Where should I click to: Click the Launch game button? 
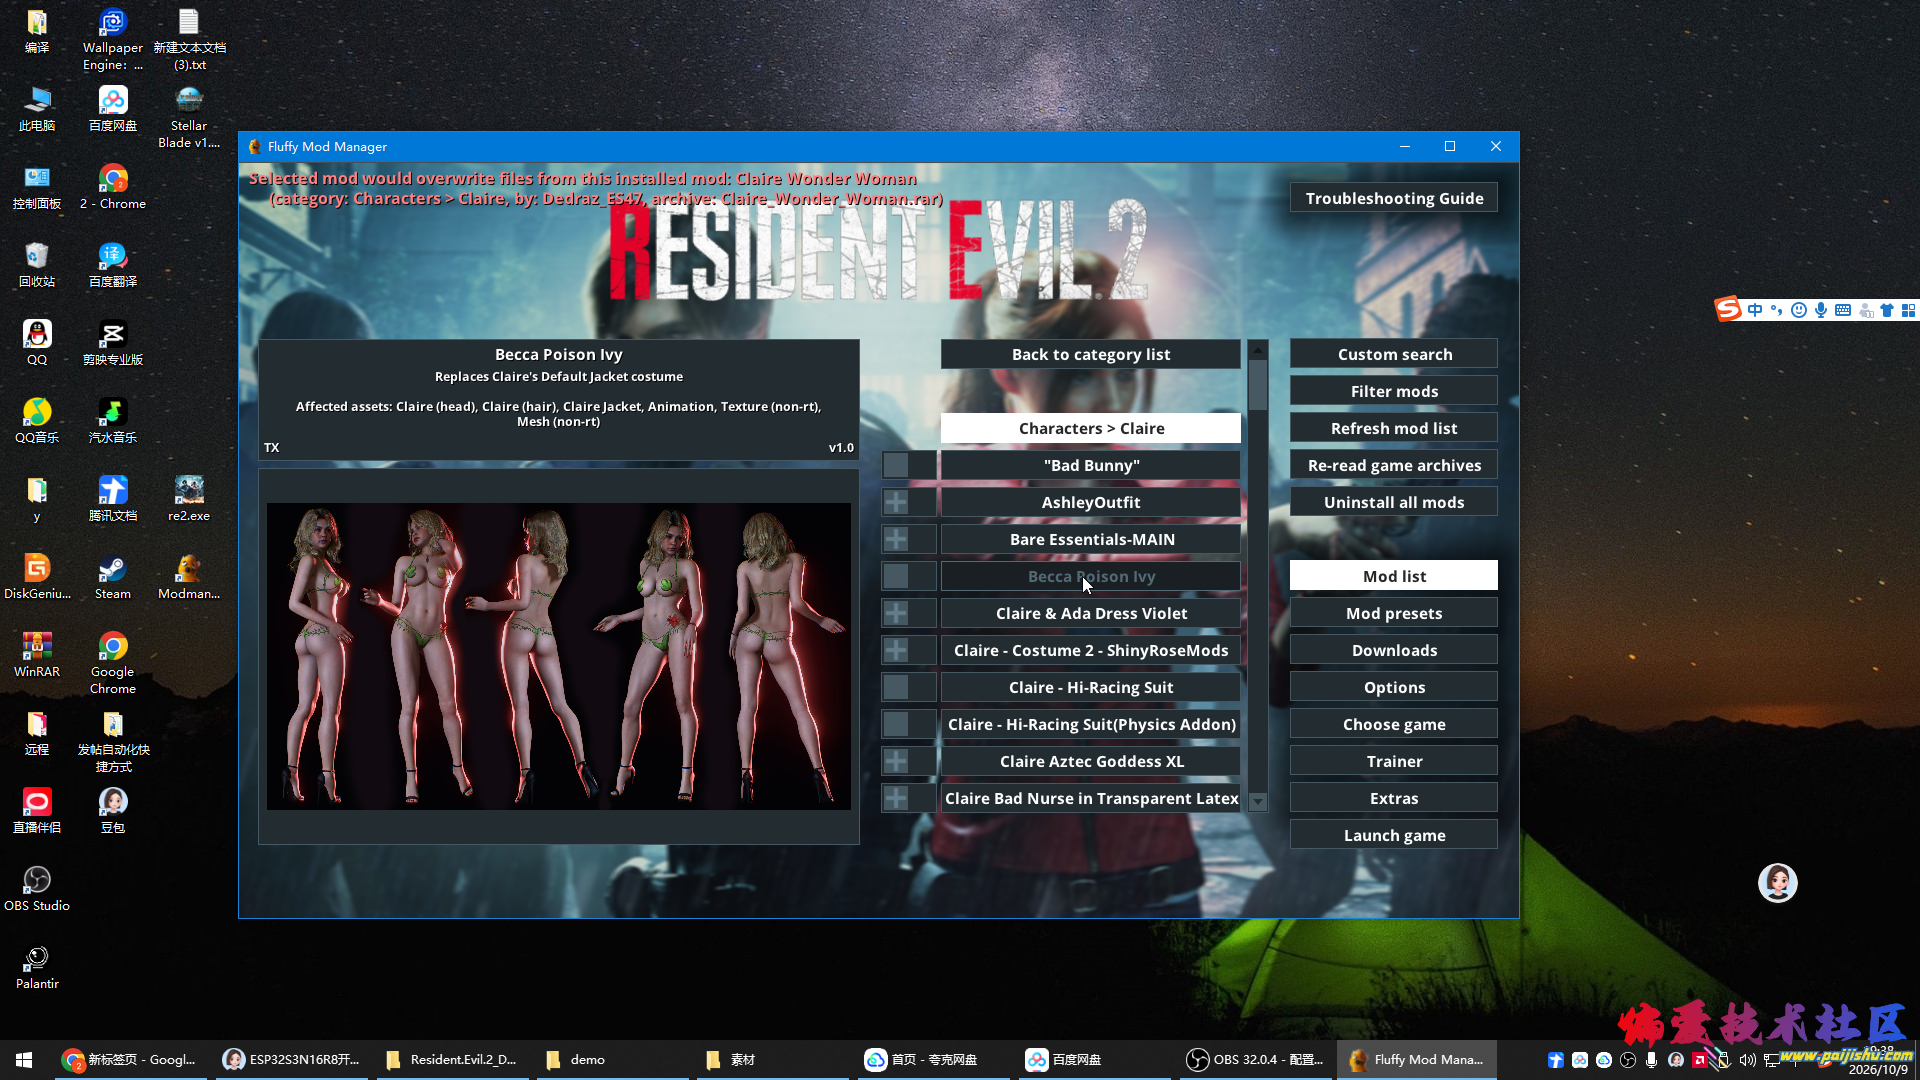point(1394,835)
